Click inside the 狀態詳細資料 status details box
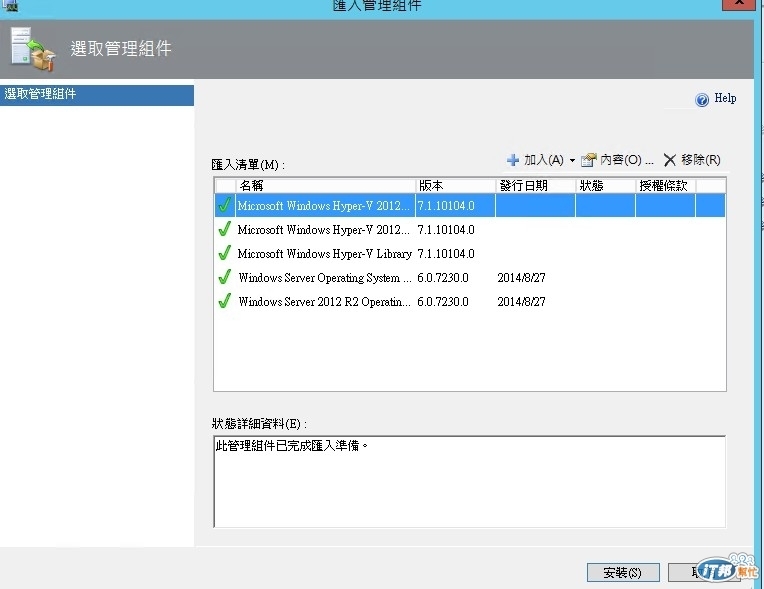This screenshot has width=764, height=589. coord(470,482)
